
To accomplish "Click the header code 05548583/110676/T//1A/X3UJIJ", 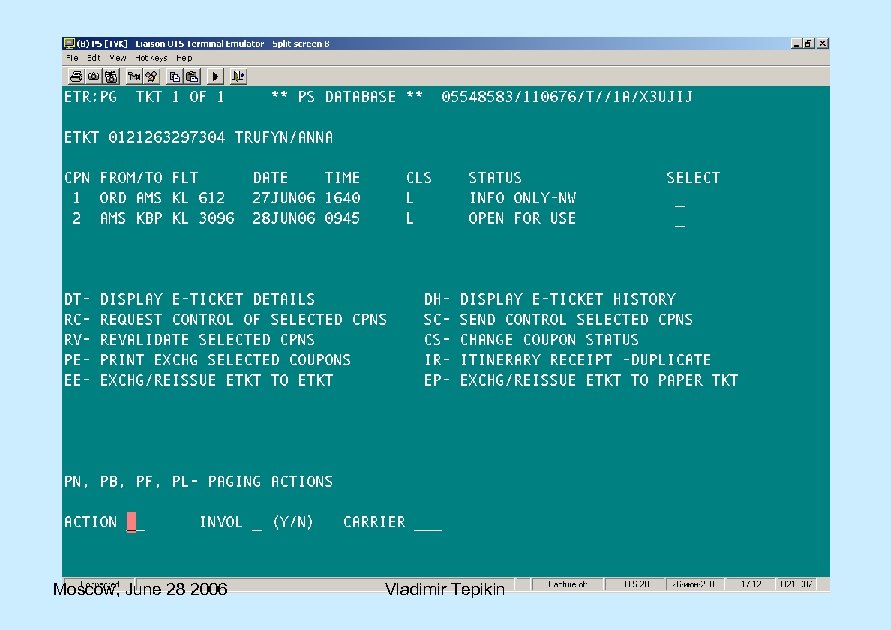I will (567, 97).
